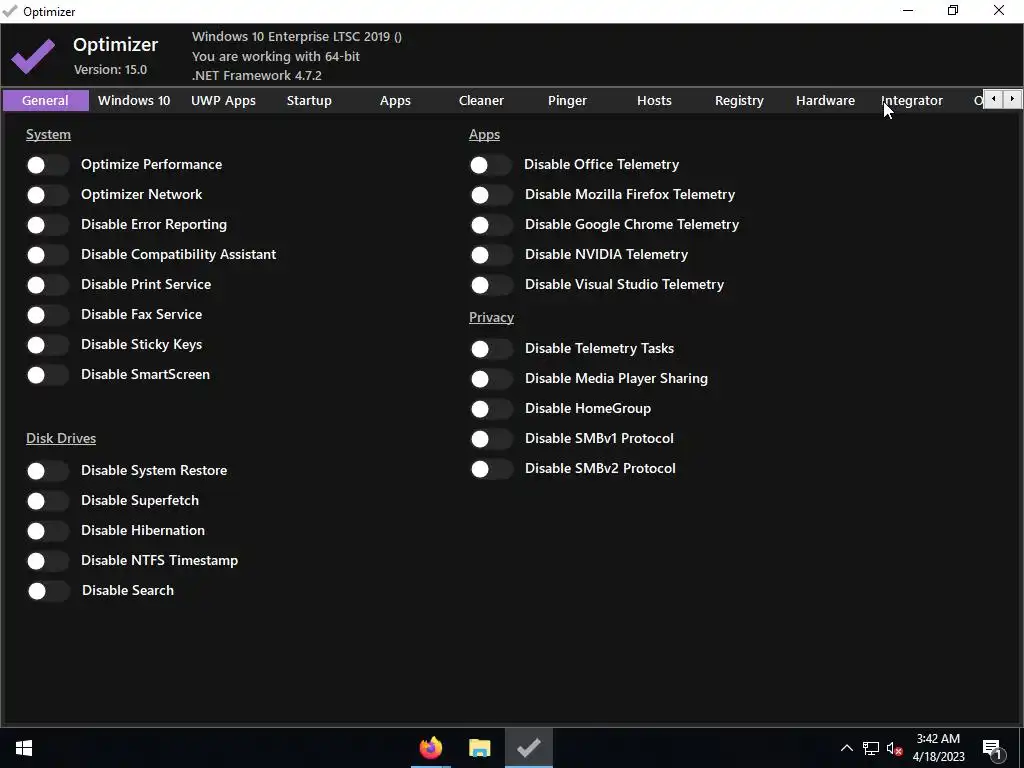Toggle Disable Office Telemetry
The width and height of the screenshot is (1024, 768).
pos(491,165)
